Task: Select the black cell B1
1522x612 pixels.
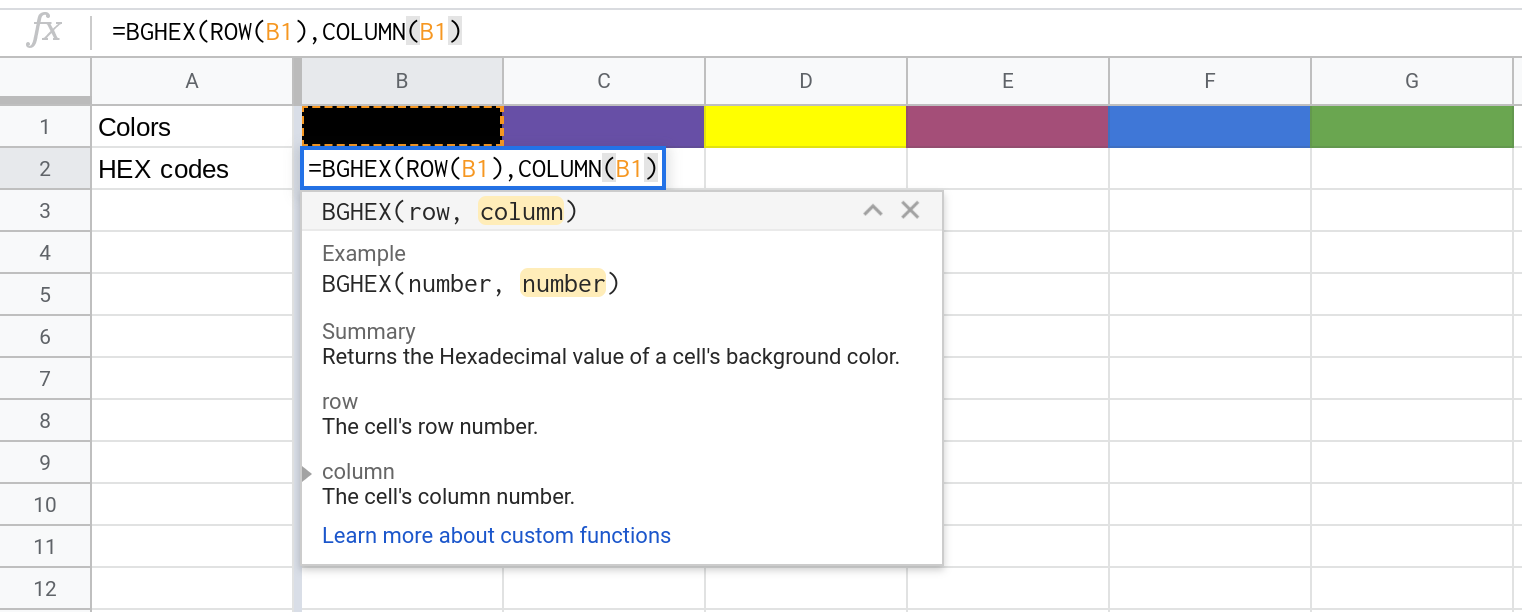Action: click(x=402, y=127)
